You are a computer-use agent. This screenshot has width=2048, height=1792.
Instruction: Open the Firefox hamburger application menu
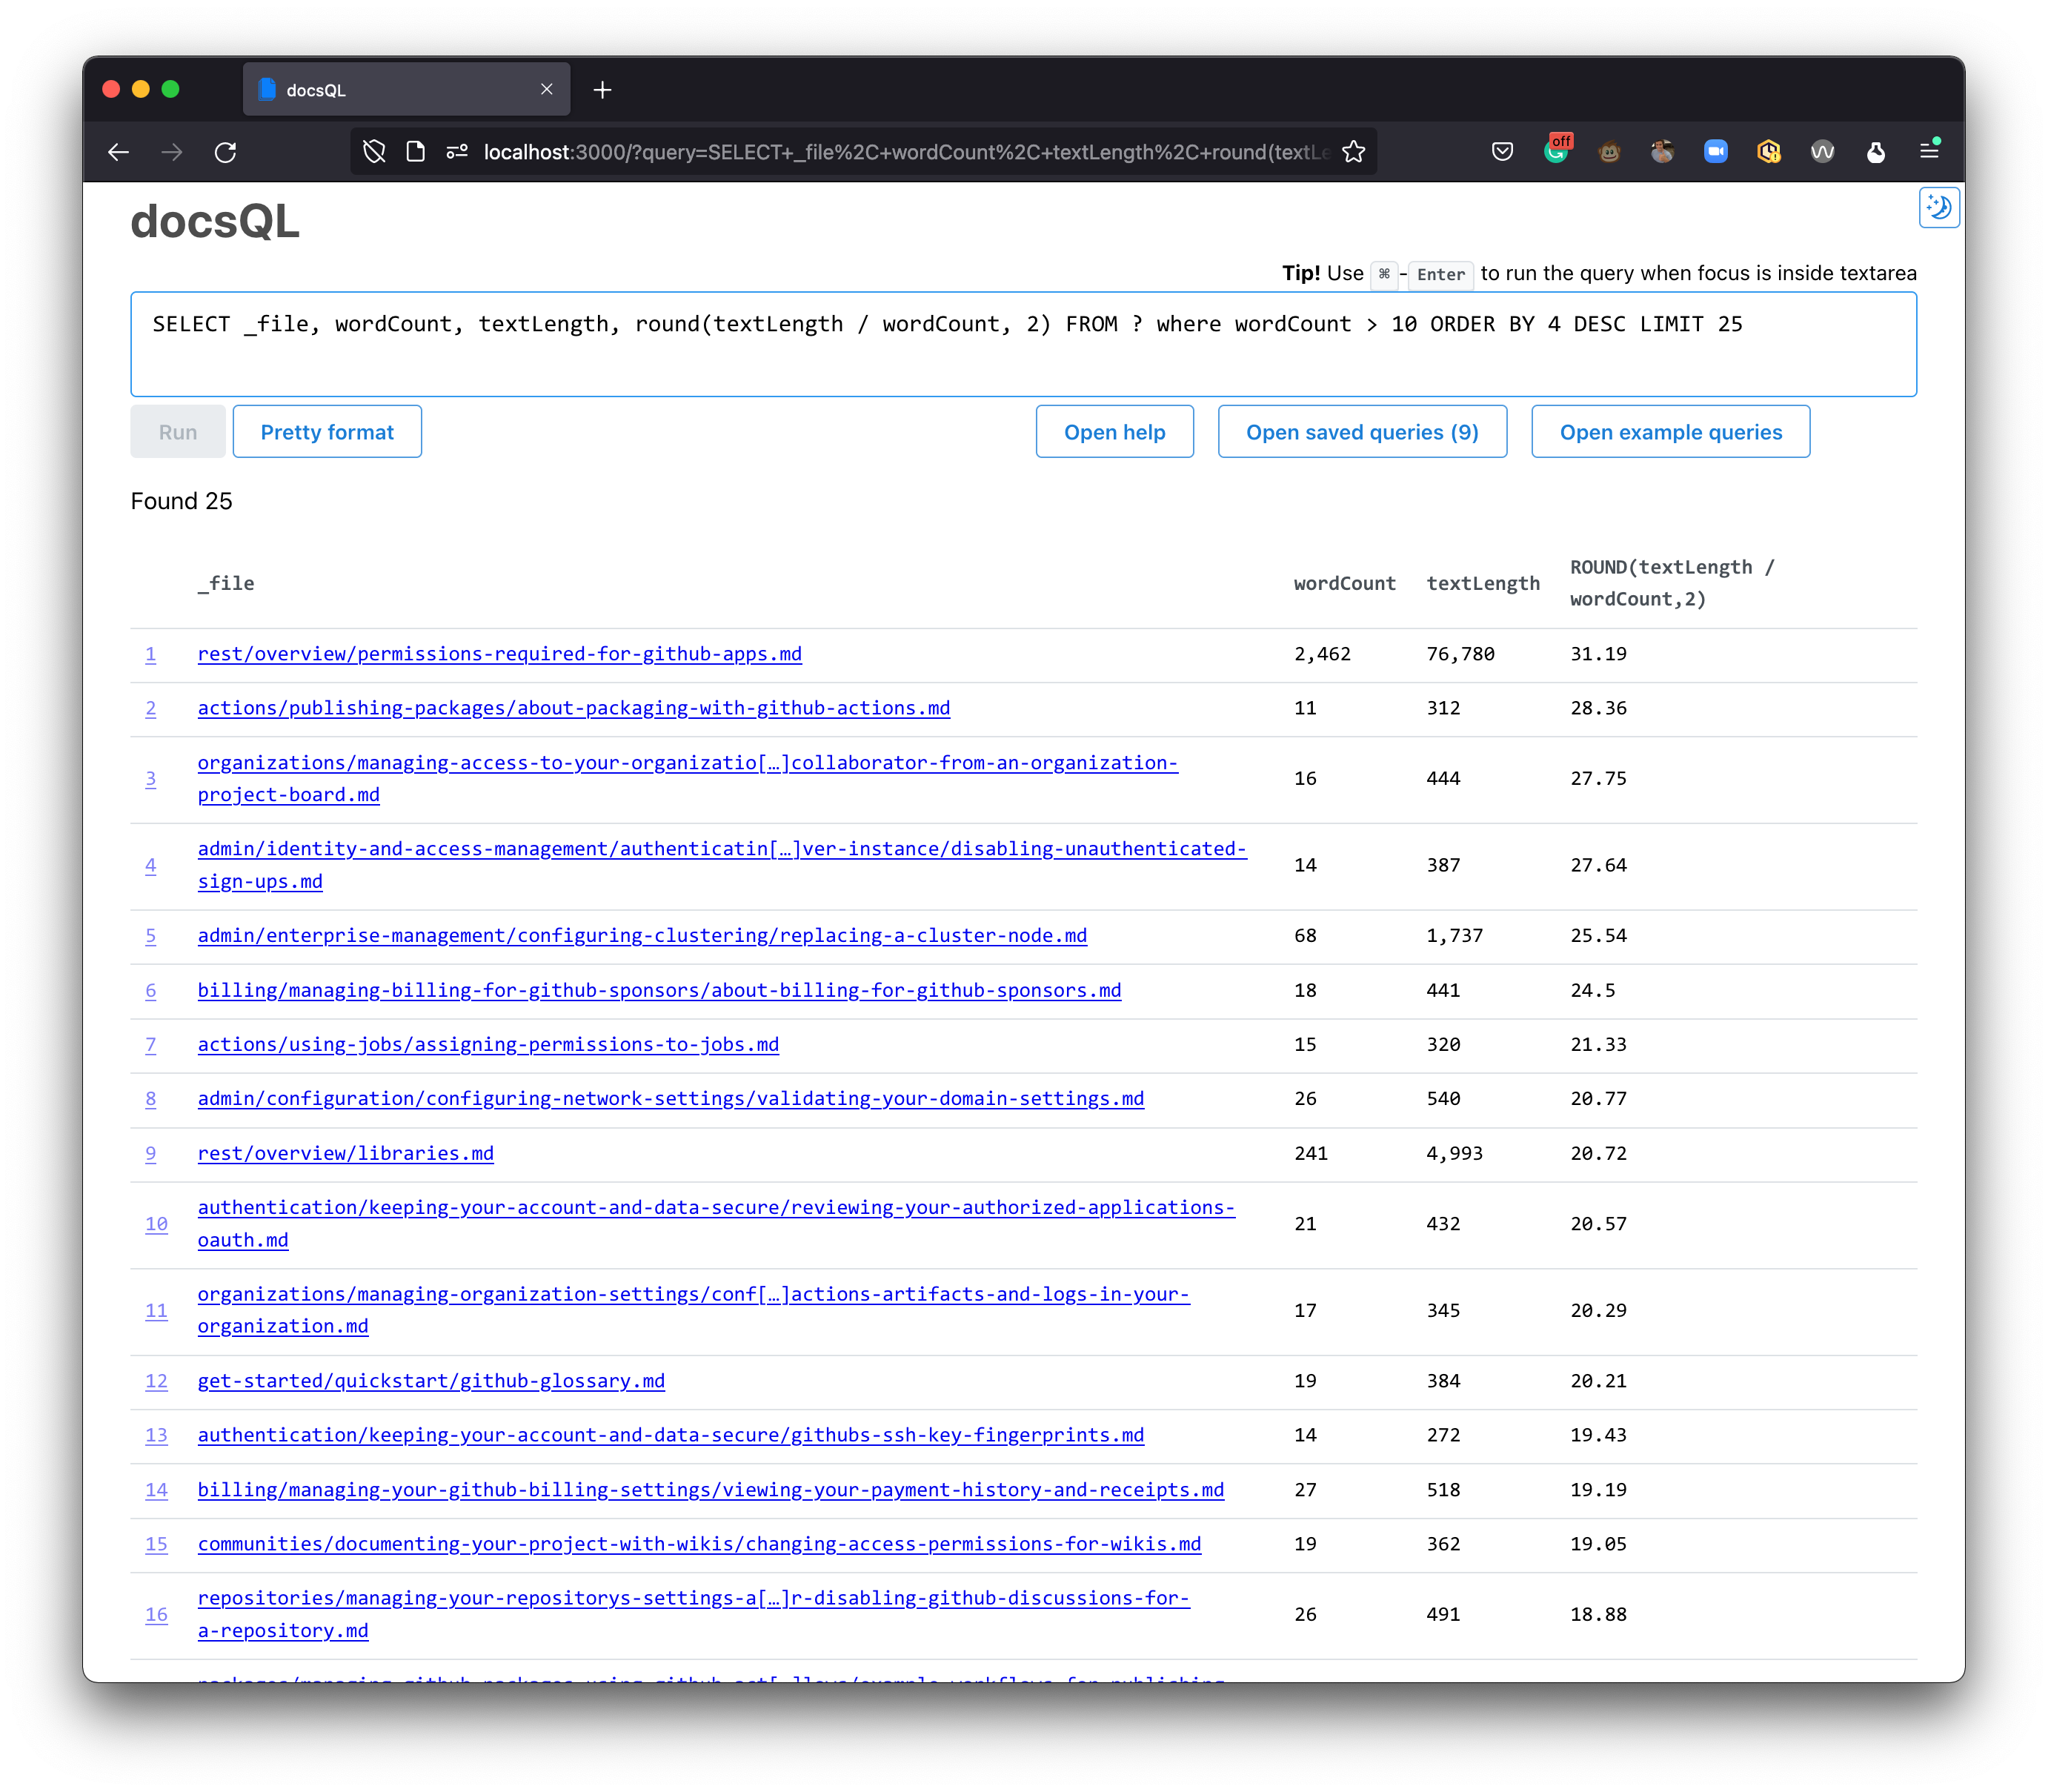coord(1929,151)
